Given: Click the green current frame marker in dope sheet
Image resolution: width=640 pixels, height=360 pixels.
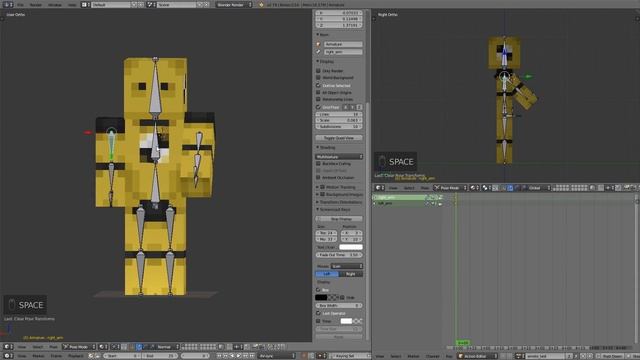Looking at the screenshot, I should (x=463, y=342).
